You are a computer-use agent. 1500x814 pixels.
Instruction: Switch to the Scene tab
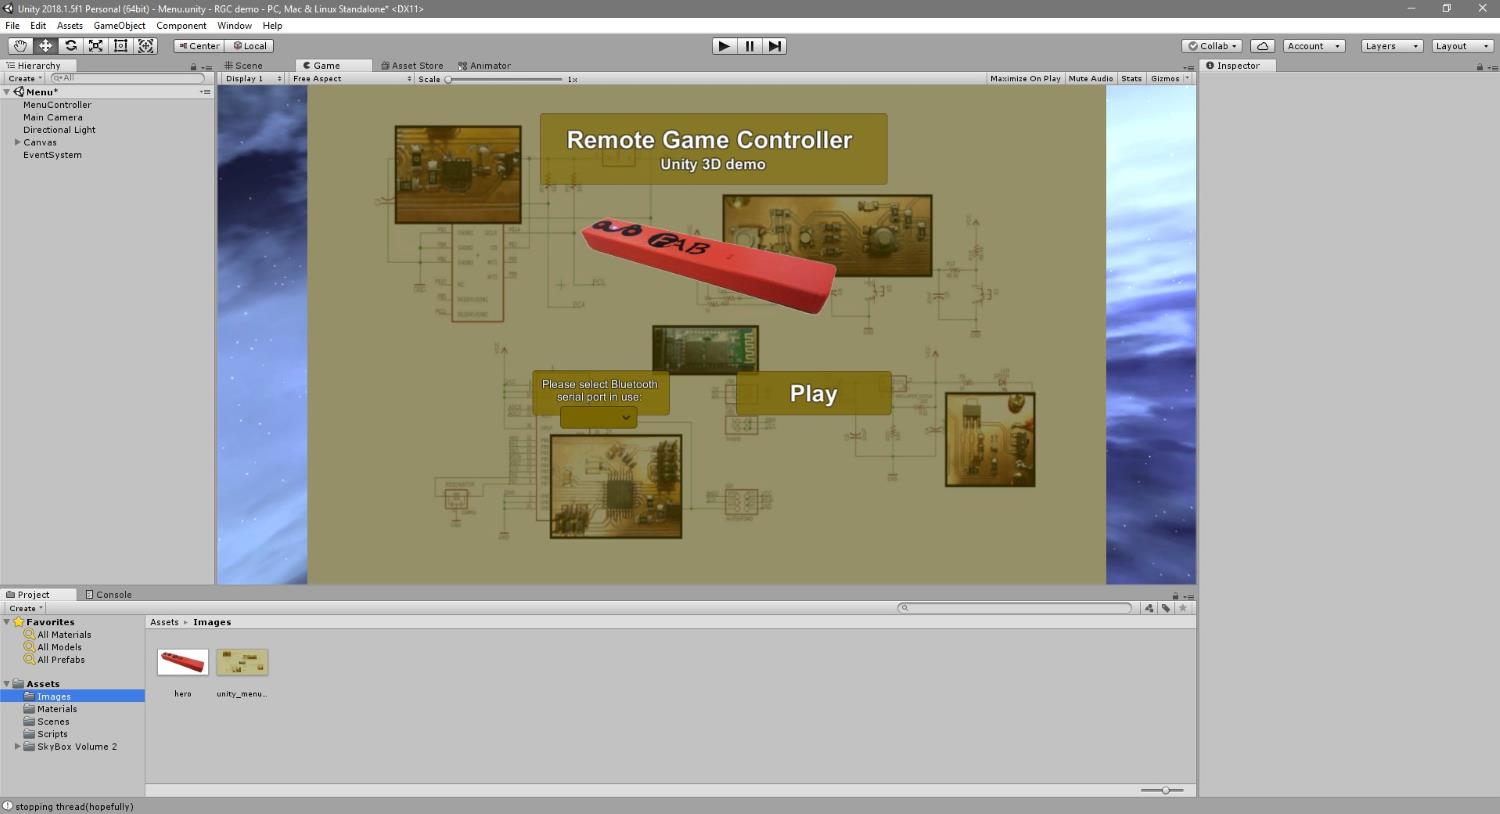(x=244, y=66)
